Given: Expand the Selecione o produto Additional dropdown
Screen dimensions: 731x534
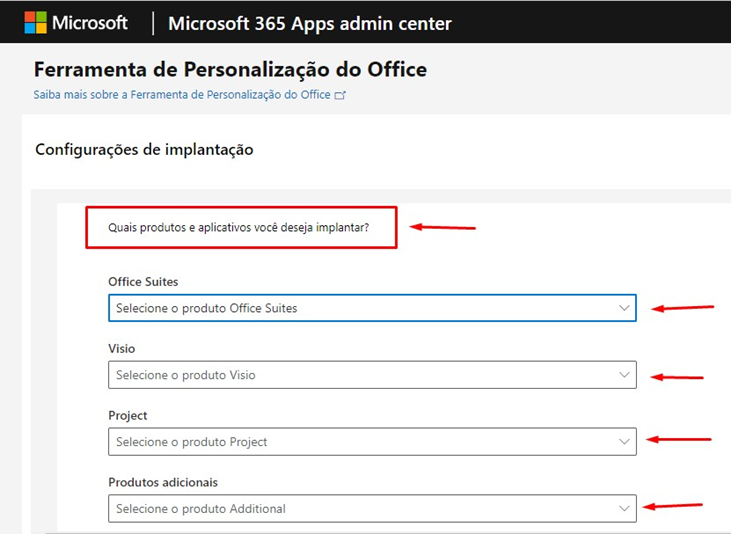Looking at the screenshot, I should pyautogui.click(x=372, y=508).
